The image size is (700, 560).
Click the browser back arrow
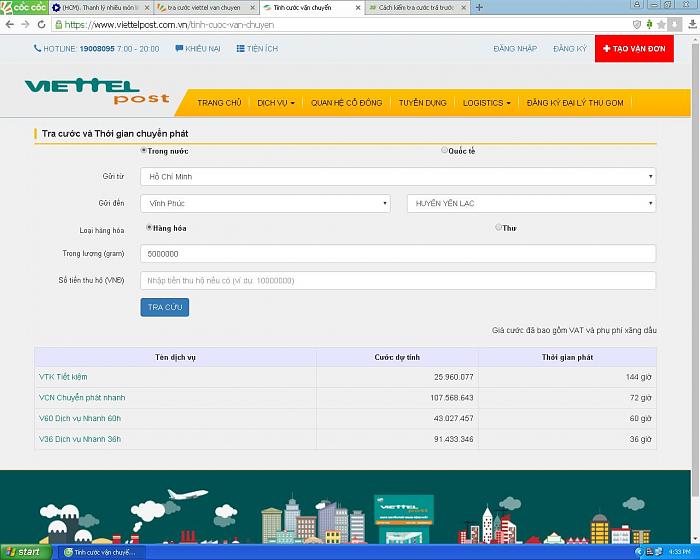pyautogui.click(x=10, y=25)
